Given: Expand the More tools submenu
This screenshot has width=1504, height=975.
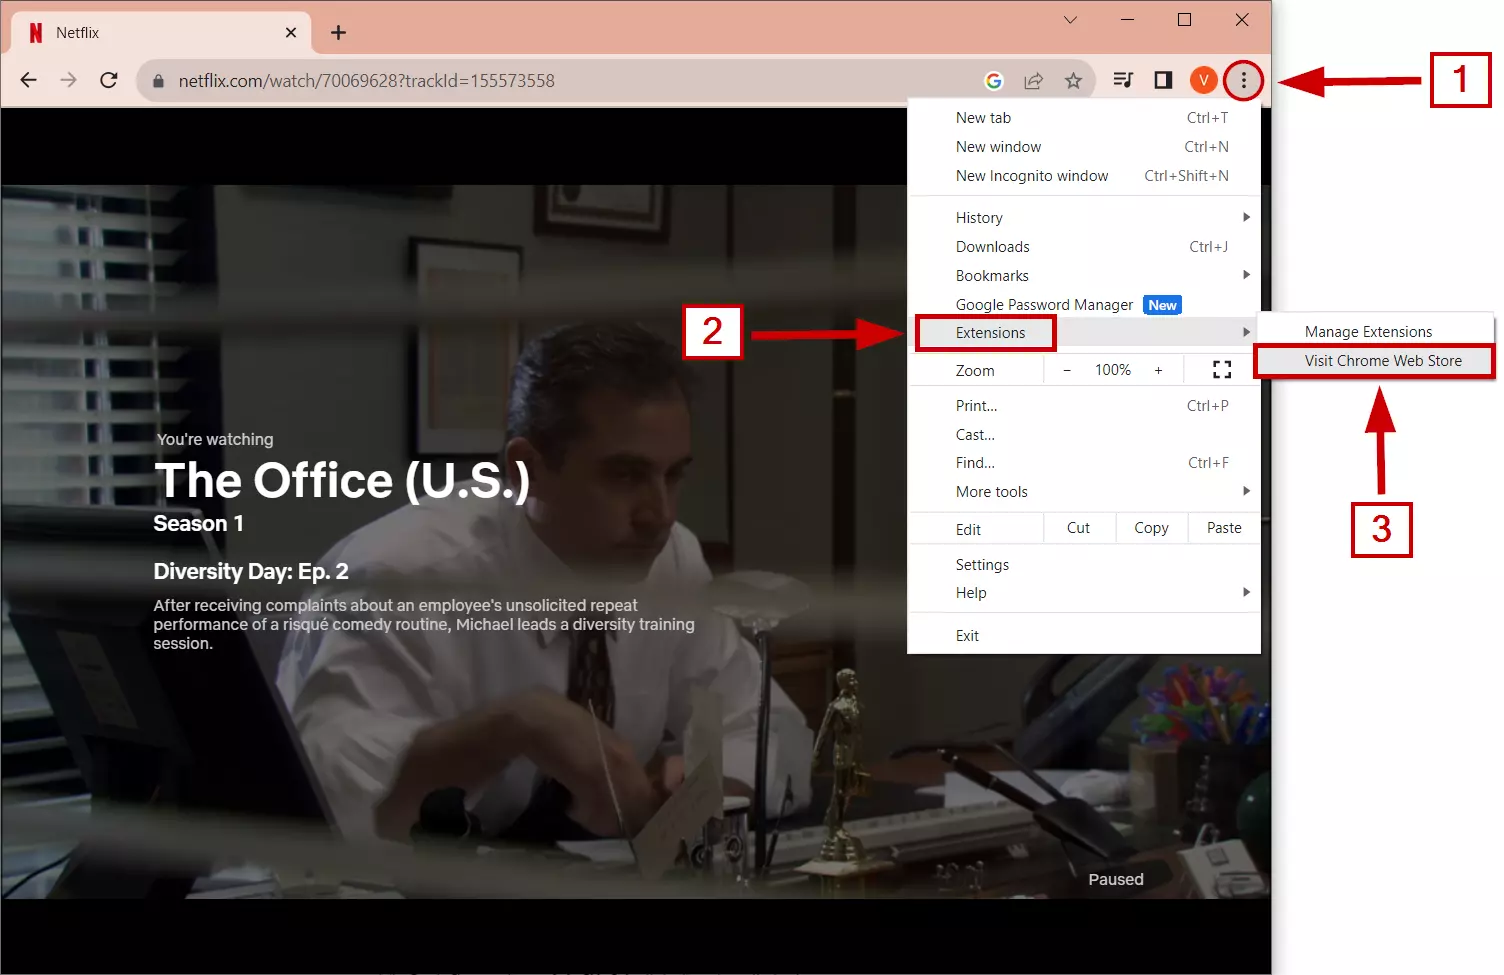Looking at the screenshot, I should pos(1084,492).
